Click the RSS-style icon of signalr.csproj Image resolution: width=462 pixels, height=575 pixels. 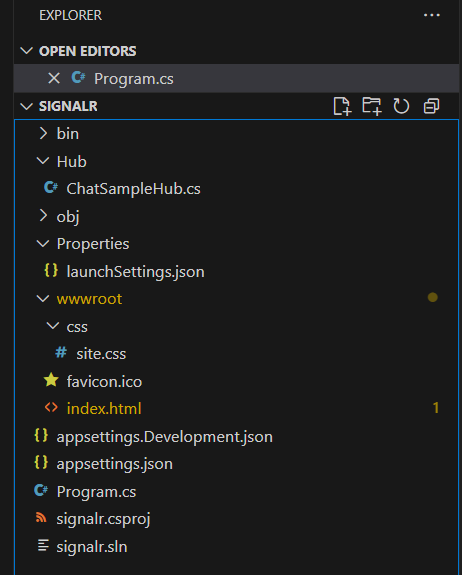point(41,517)
